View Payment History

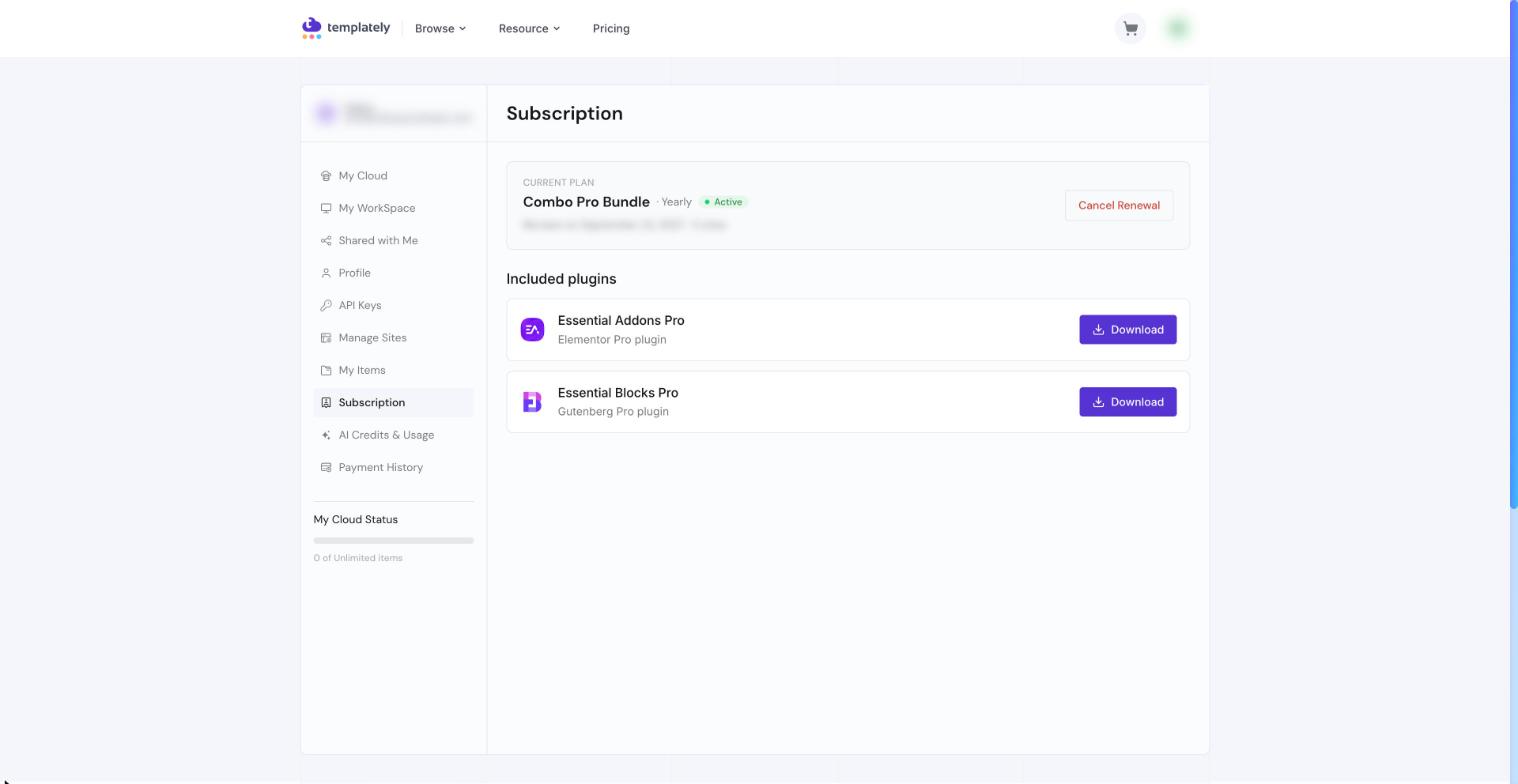(x=393, y=468)
